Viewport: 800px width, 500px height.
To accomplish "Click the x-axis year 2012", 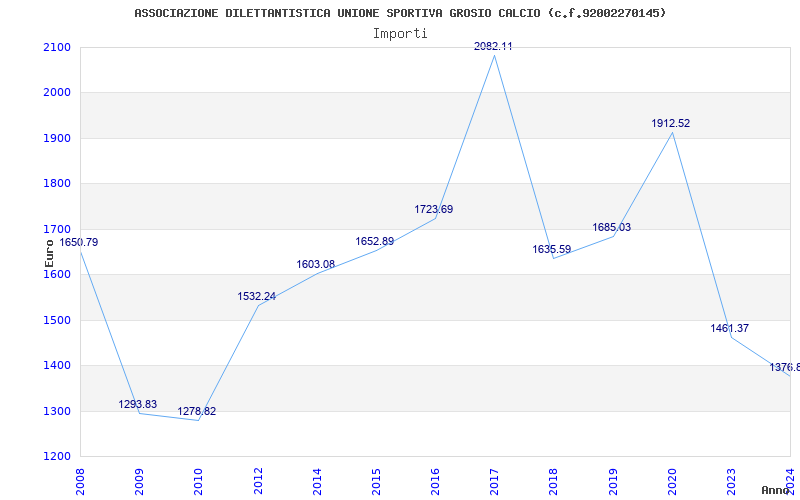I will (258, 482).
